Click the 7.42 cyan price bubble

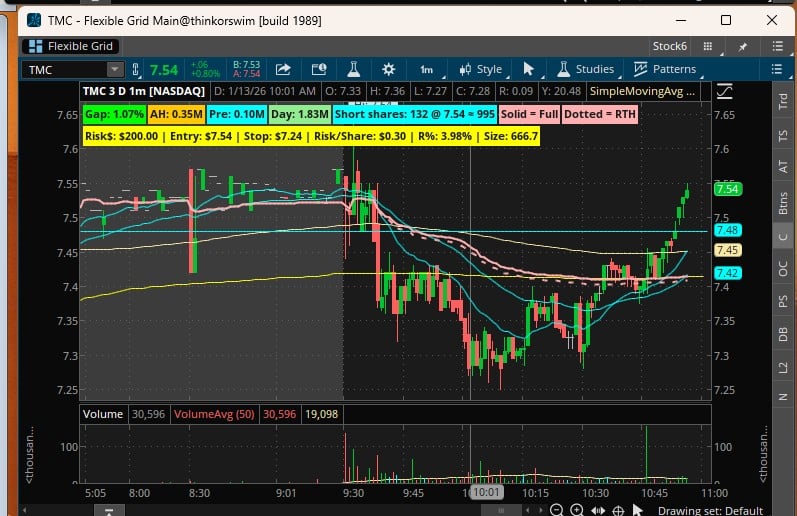click(x=728, y=273)
